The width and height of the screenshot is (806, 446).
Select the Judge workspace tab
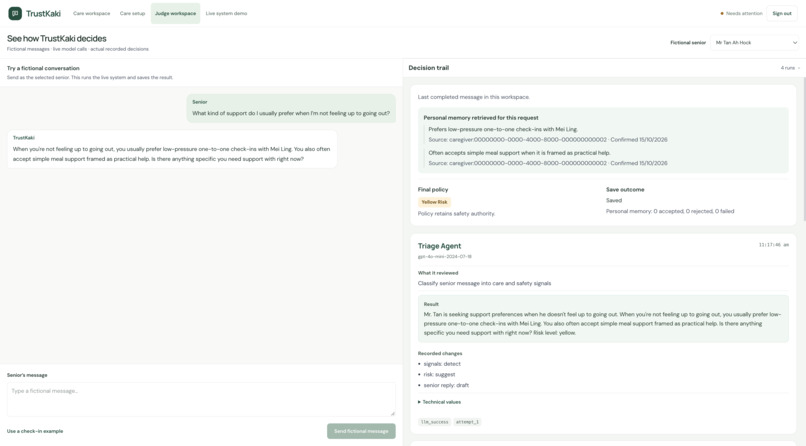175,13
